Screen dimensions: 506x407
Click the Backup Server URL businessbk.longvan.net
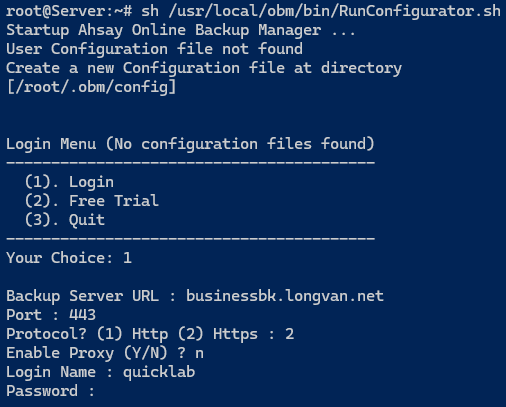[x=285, y=296]
